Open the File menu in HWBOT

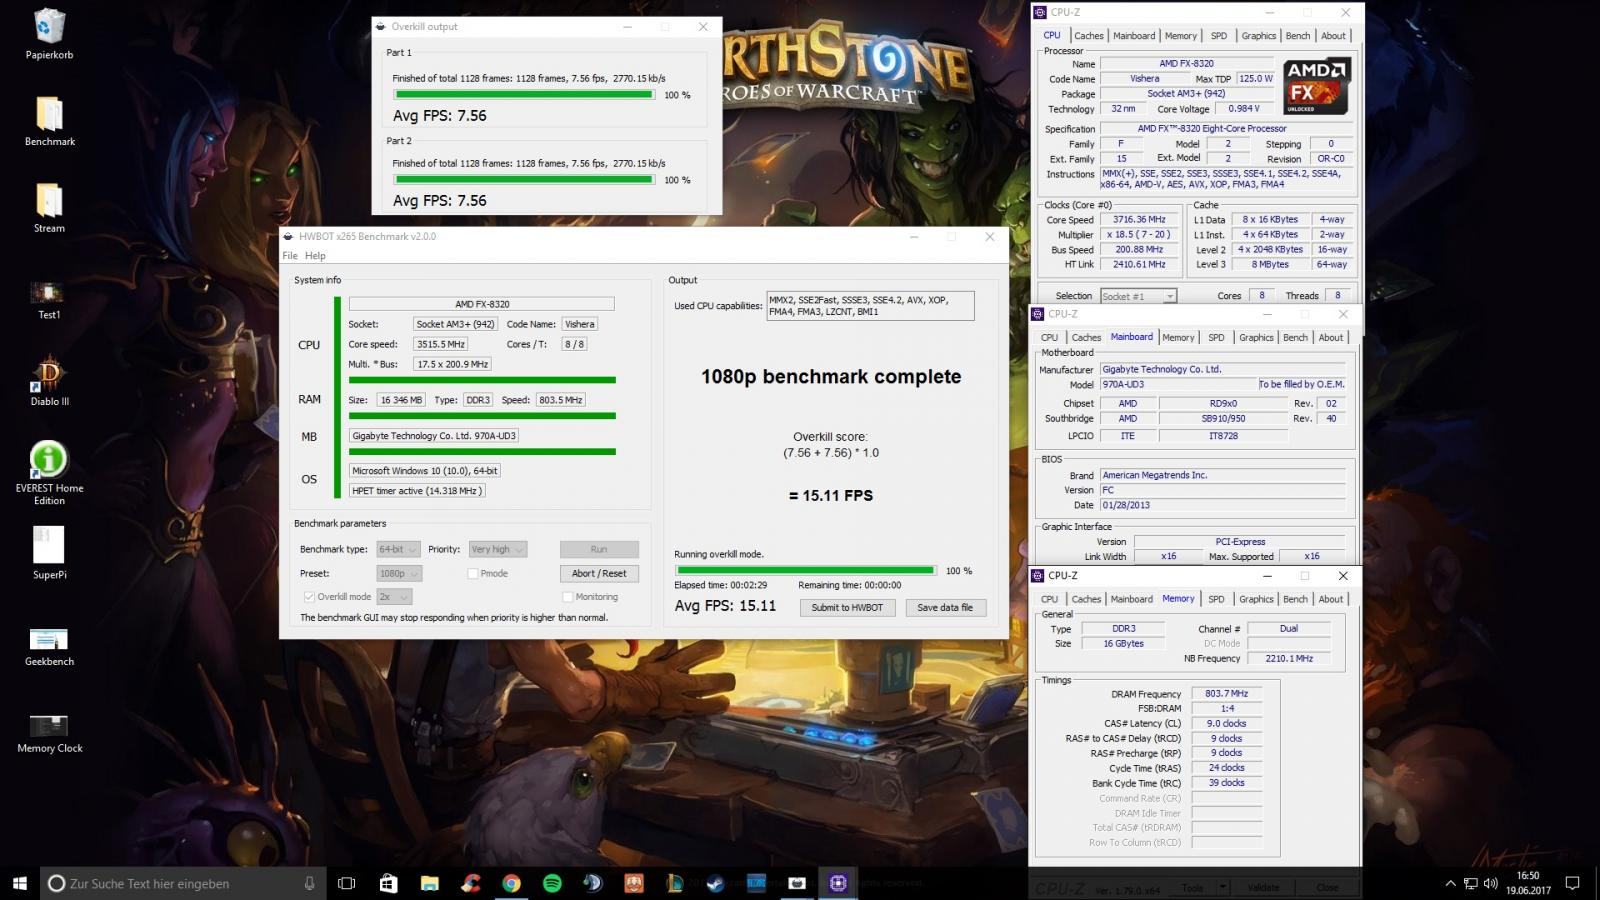click(x=290, y=256)
